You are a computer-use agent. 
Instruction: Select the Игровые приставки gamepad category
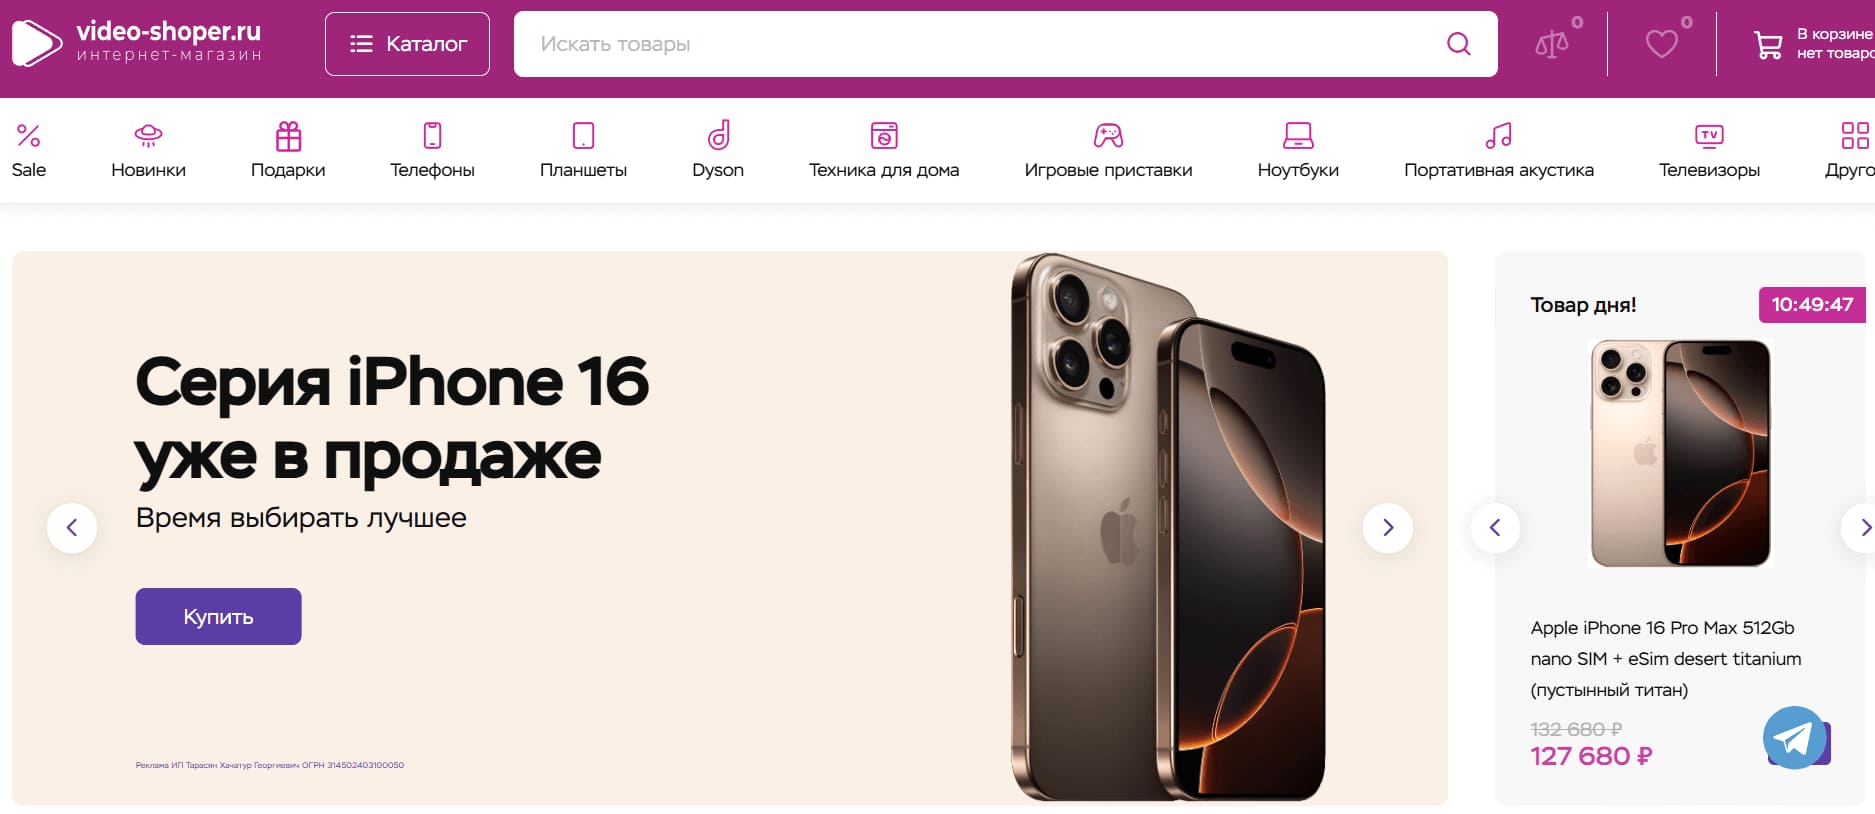click(1108, 150)
